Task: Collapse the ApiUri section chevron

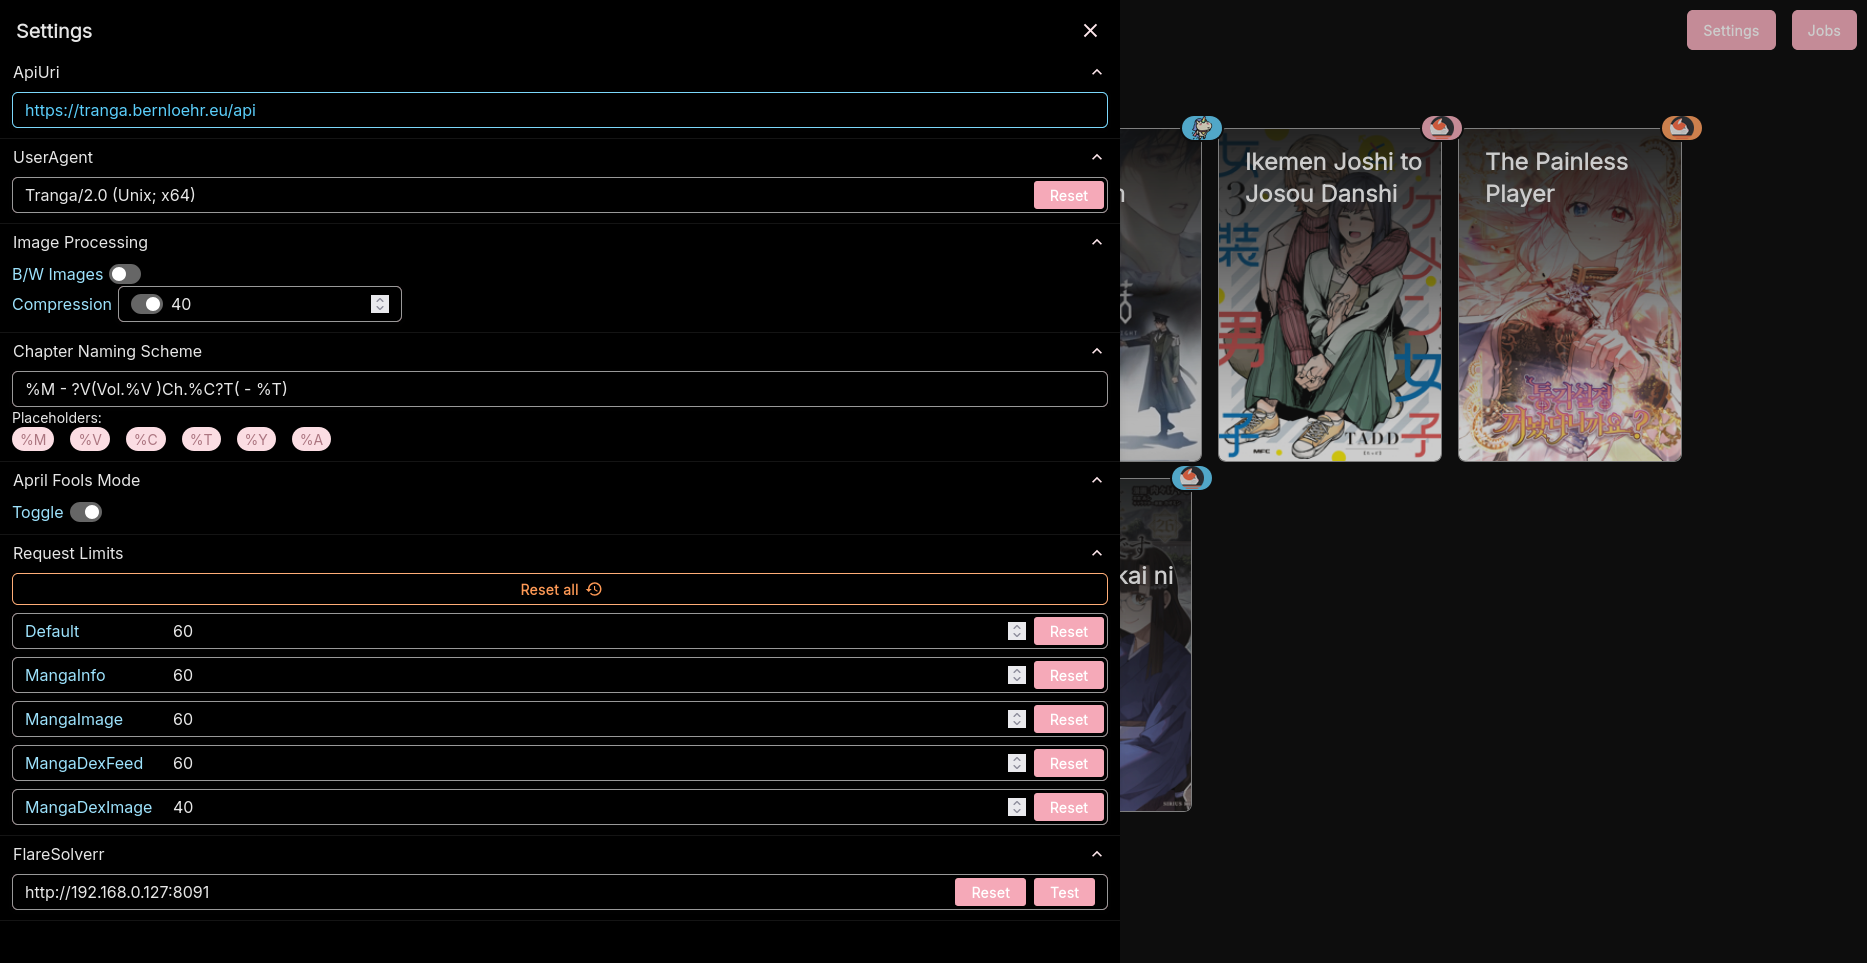Action: pyautogui.click(x=1097, y=72)
